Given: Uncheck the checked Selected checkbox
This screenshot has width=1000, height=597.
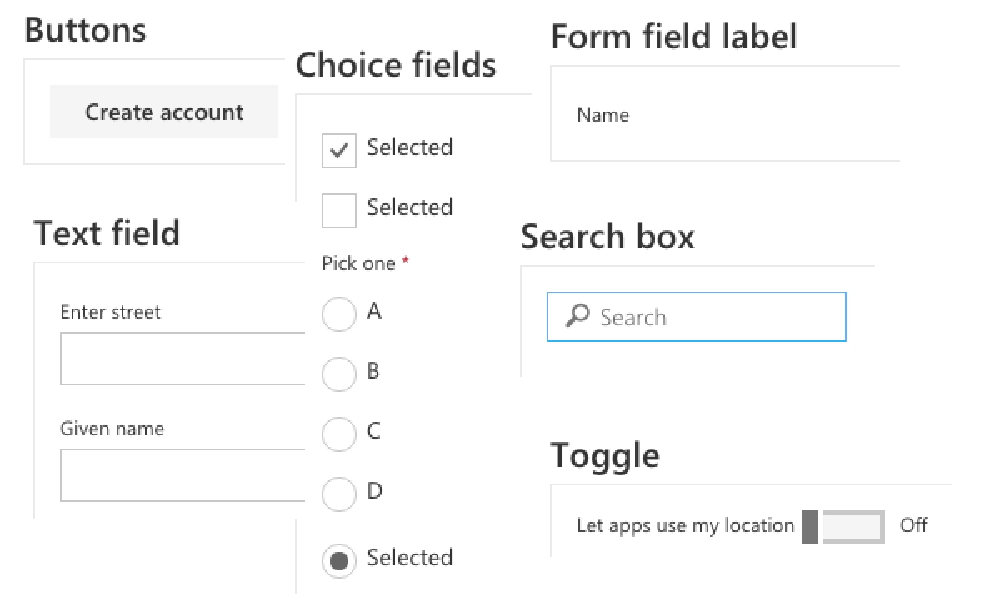Looking at the screenshot, I should (339, 151).
